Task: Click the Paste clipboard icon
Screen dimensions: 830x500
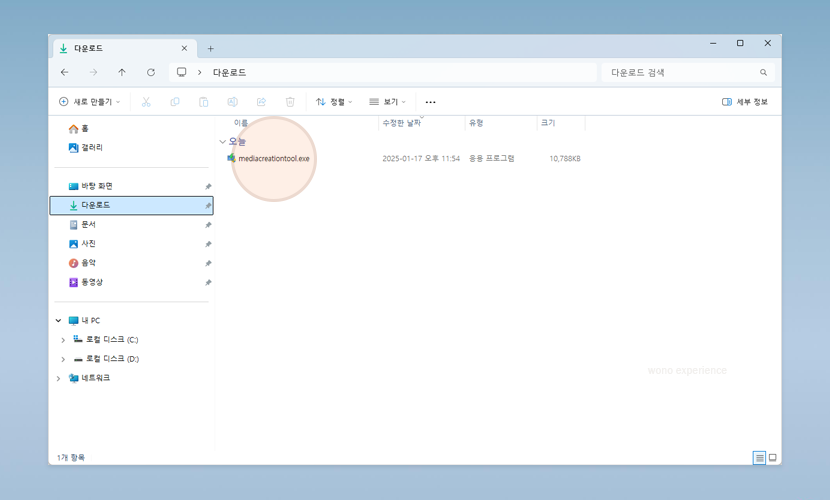Action: click(x=203, y=102)
